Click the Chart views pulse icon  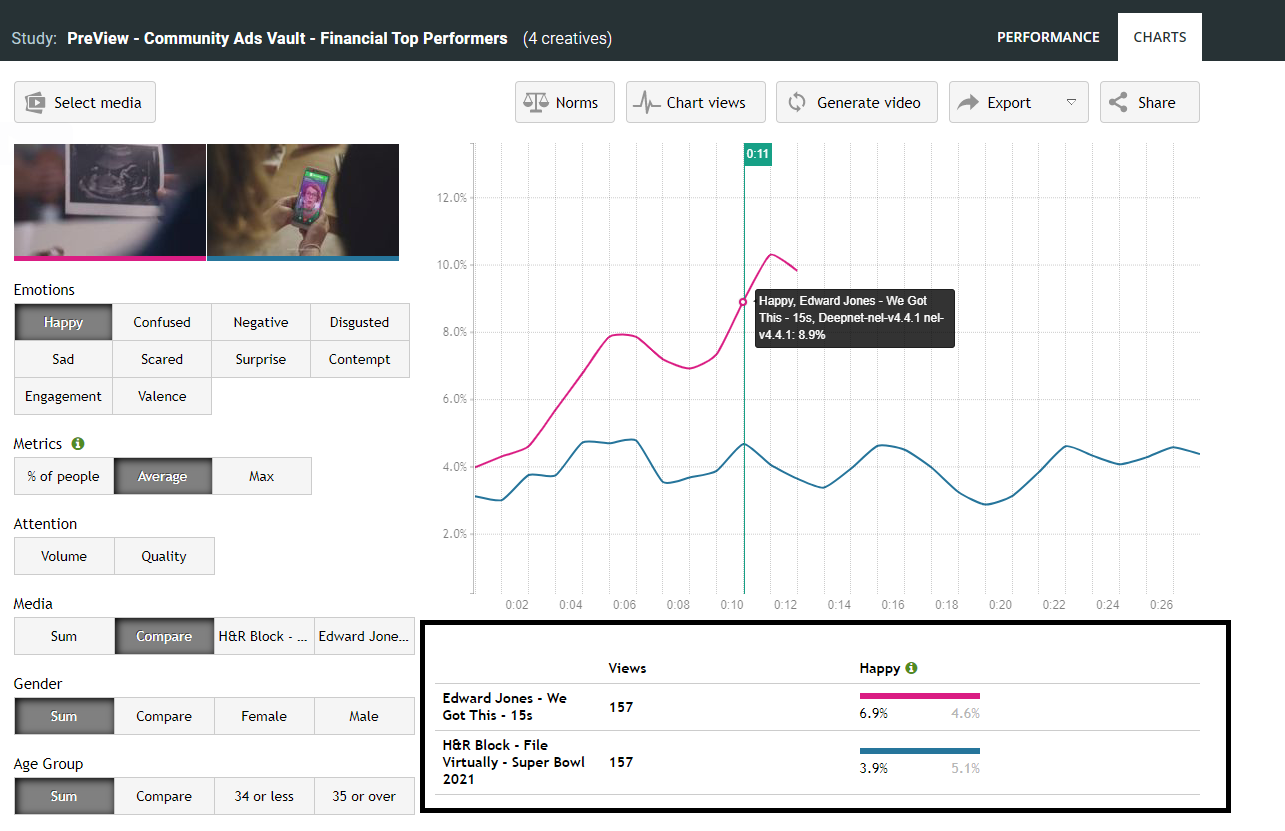pos(648,102)
